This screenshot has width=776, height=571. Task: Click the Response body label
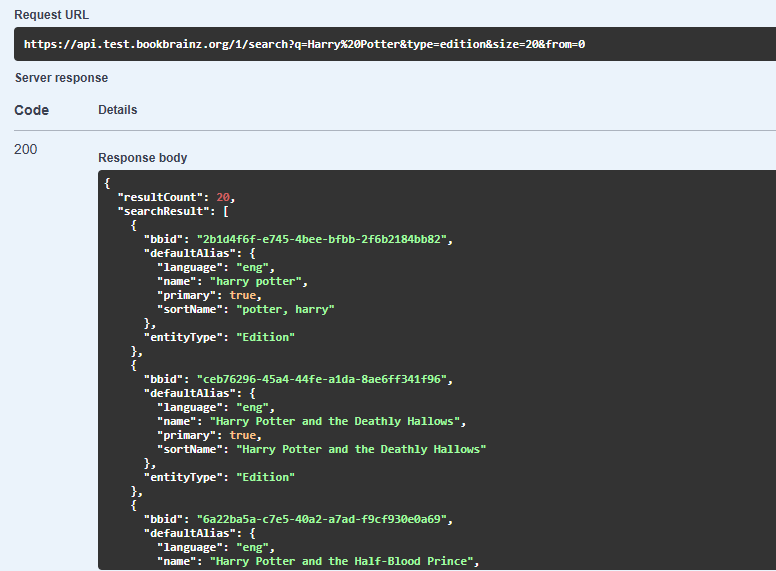coord(142,158)
